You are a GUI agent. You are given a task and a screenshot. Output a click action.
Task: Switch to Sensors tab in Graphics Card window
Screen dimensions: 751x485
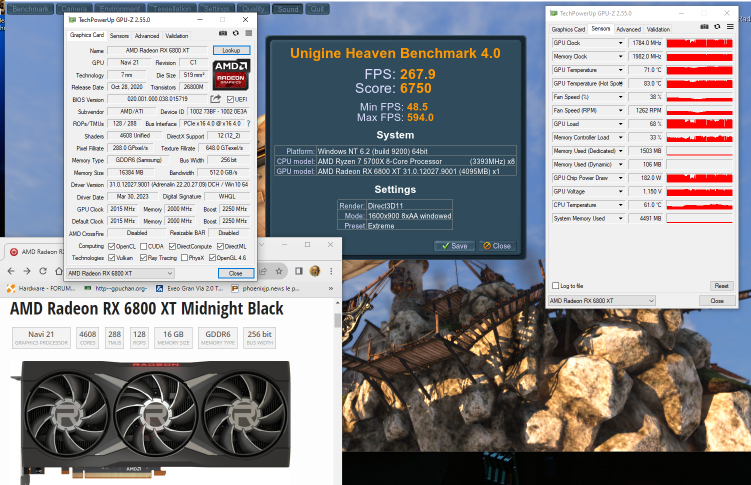[x=119, y=36]
